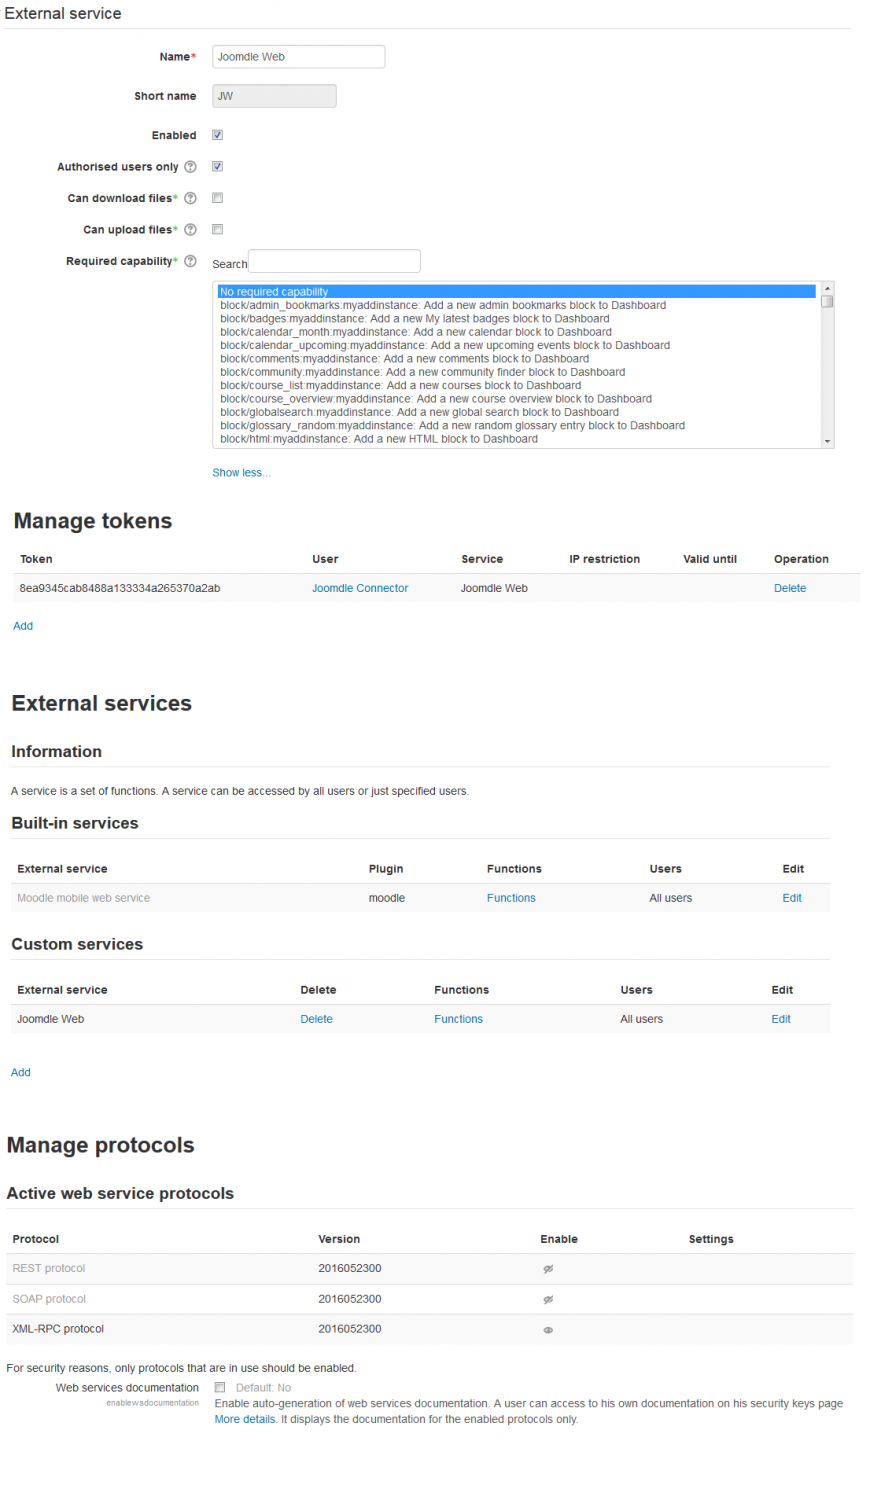
Task: Open Functions for Joomdle Web service
Action: [x=458, y=1019]
